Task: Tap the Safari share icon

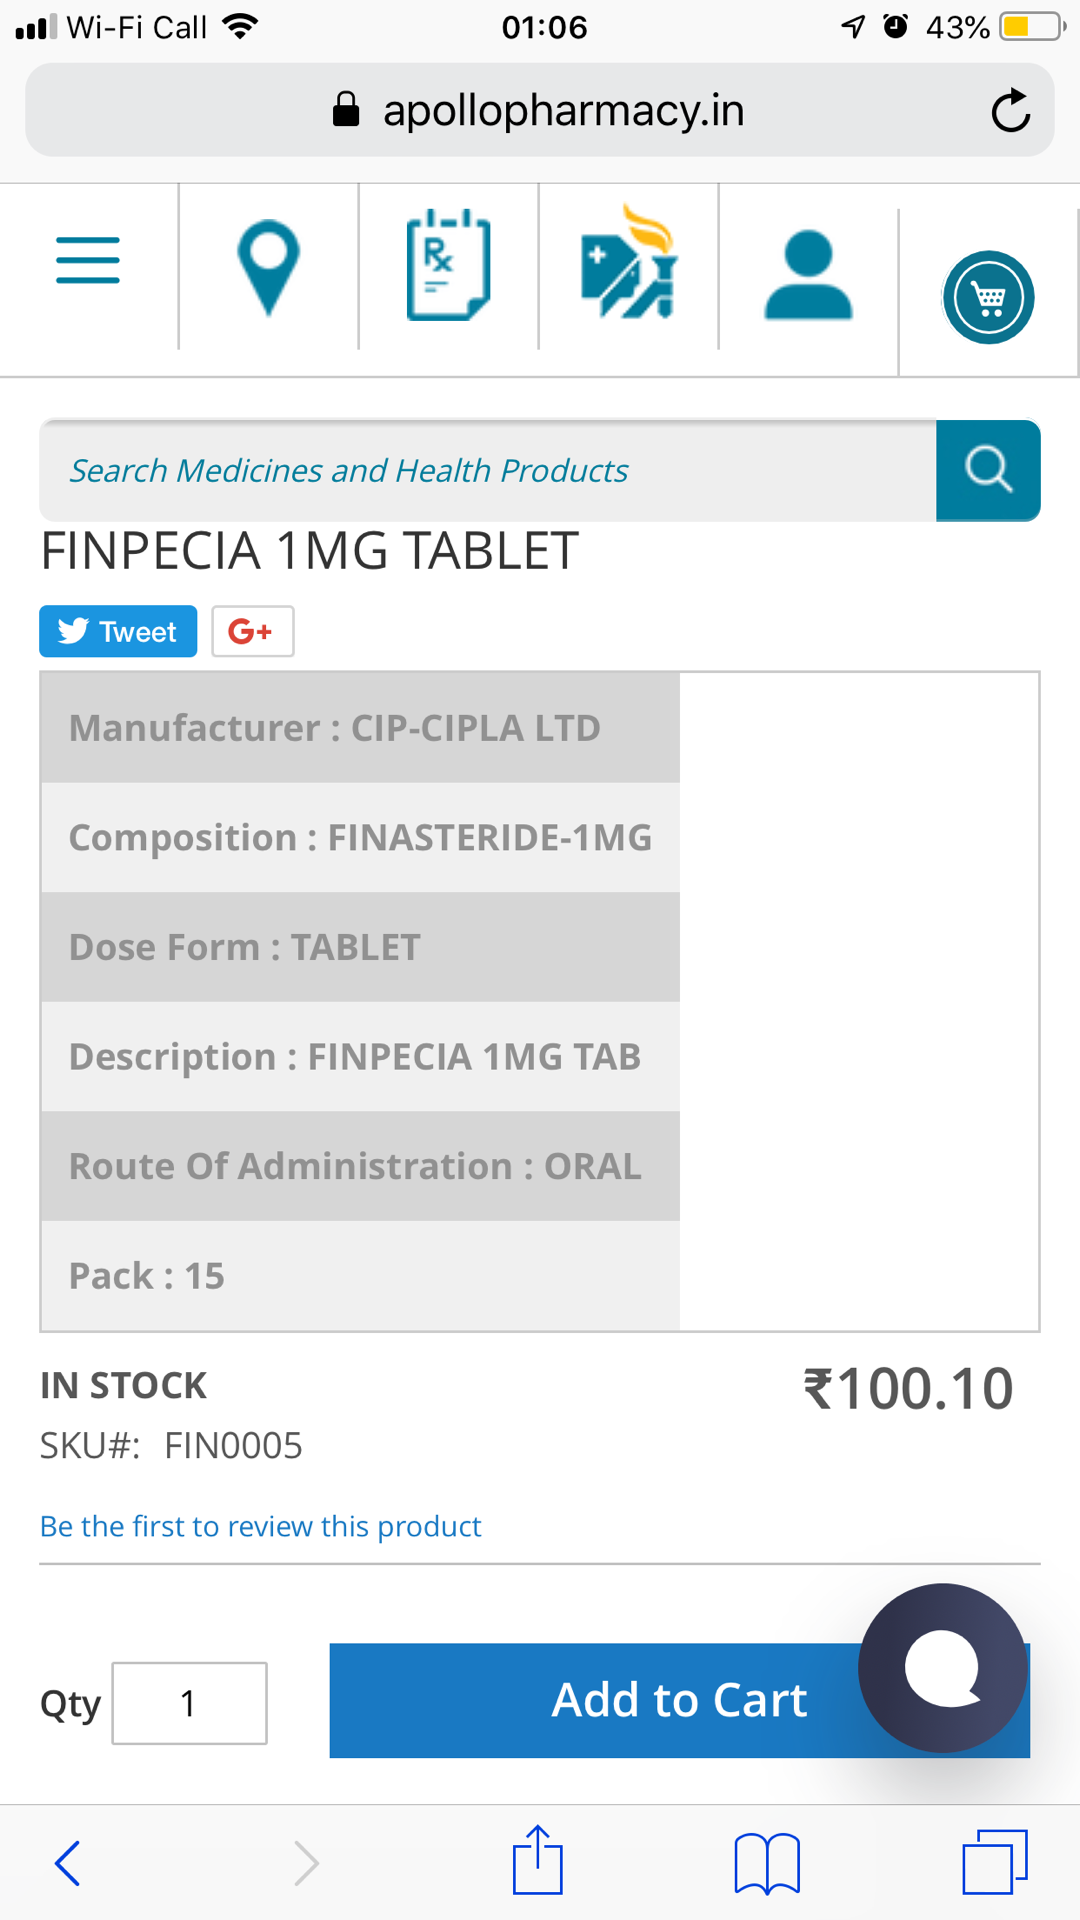Action: (538, 1861)
